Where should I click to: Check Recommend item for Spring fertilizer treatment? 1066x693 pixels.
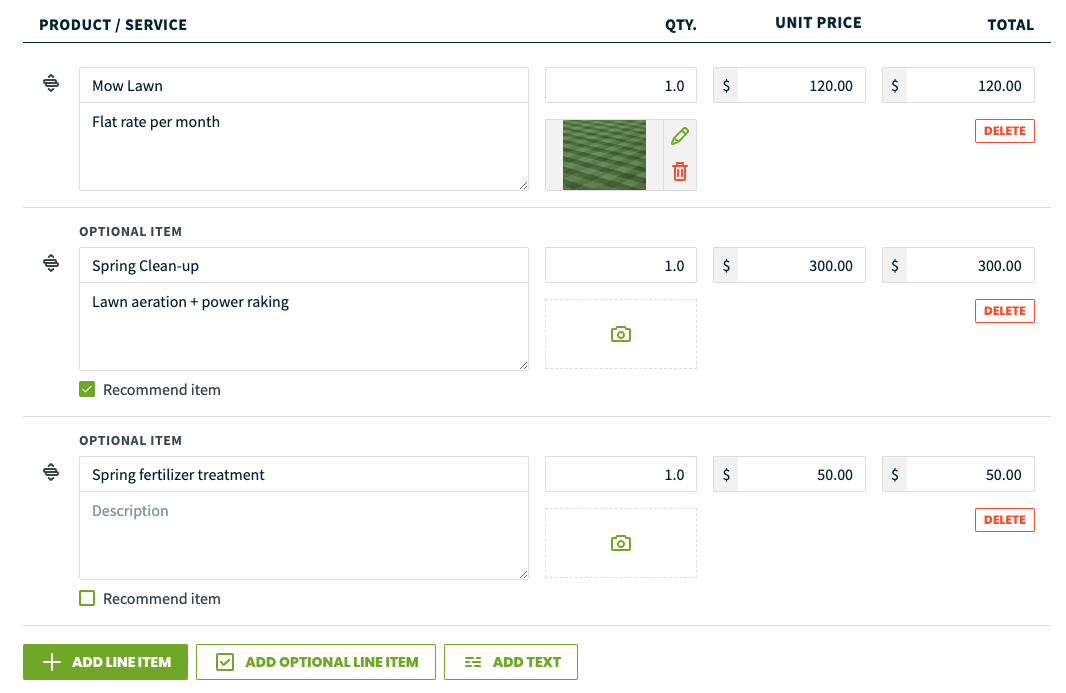(x=87, y=598)
